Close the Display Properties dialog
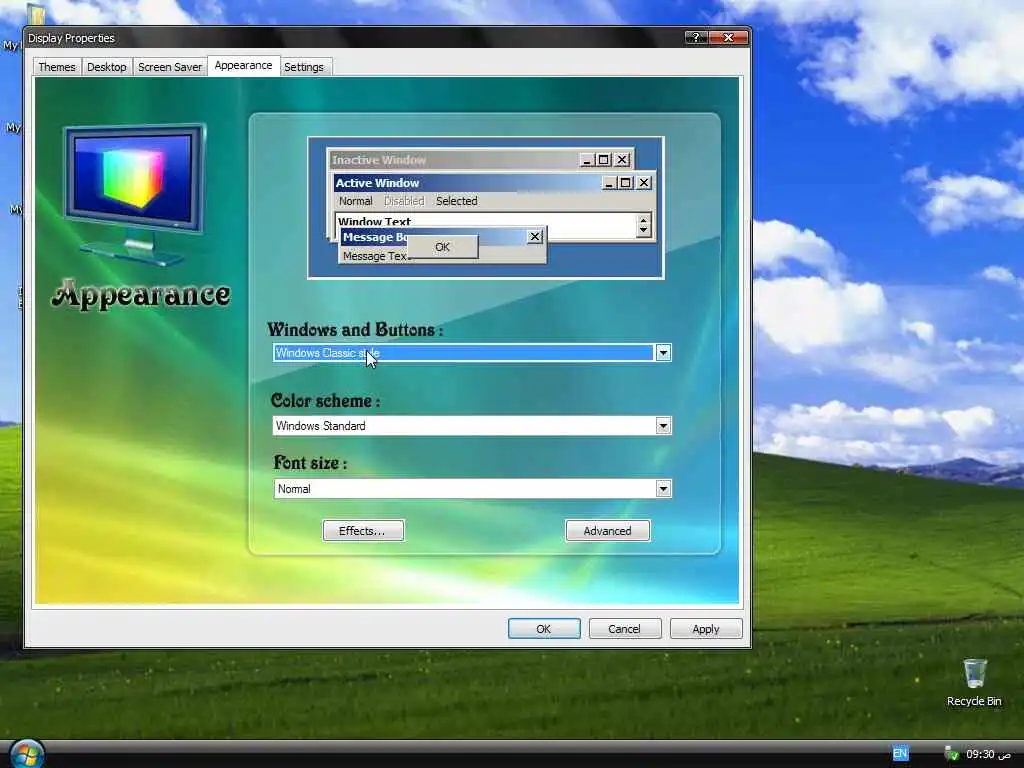 729,38
